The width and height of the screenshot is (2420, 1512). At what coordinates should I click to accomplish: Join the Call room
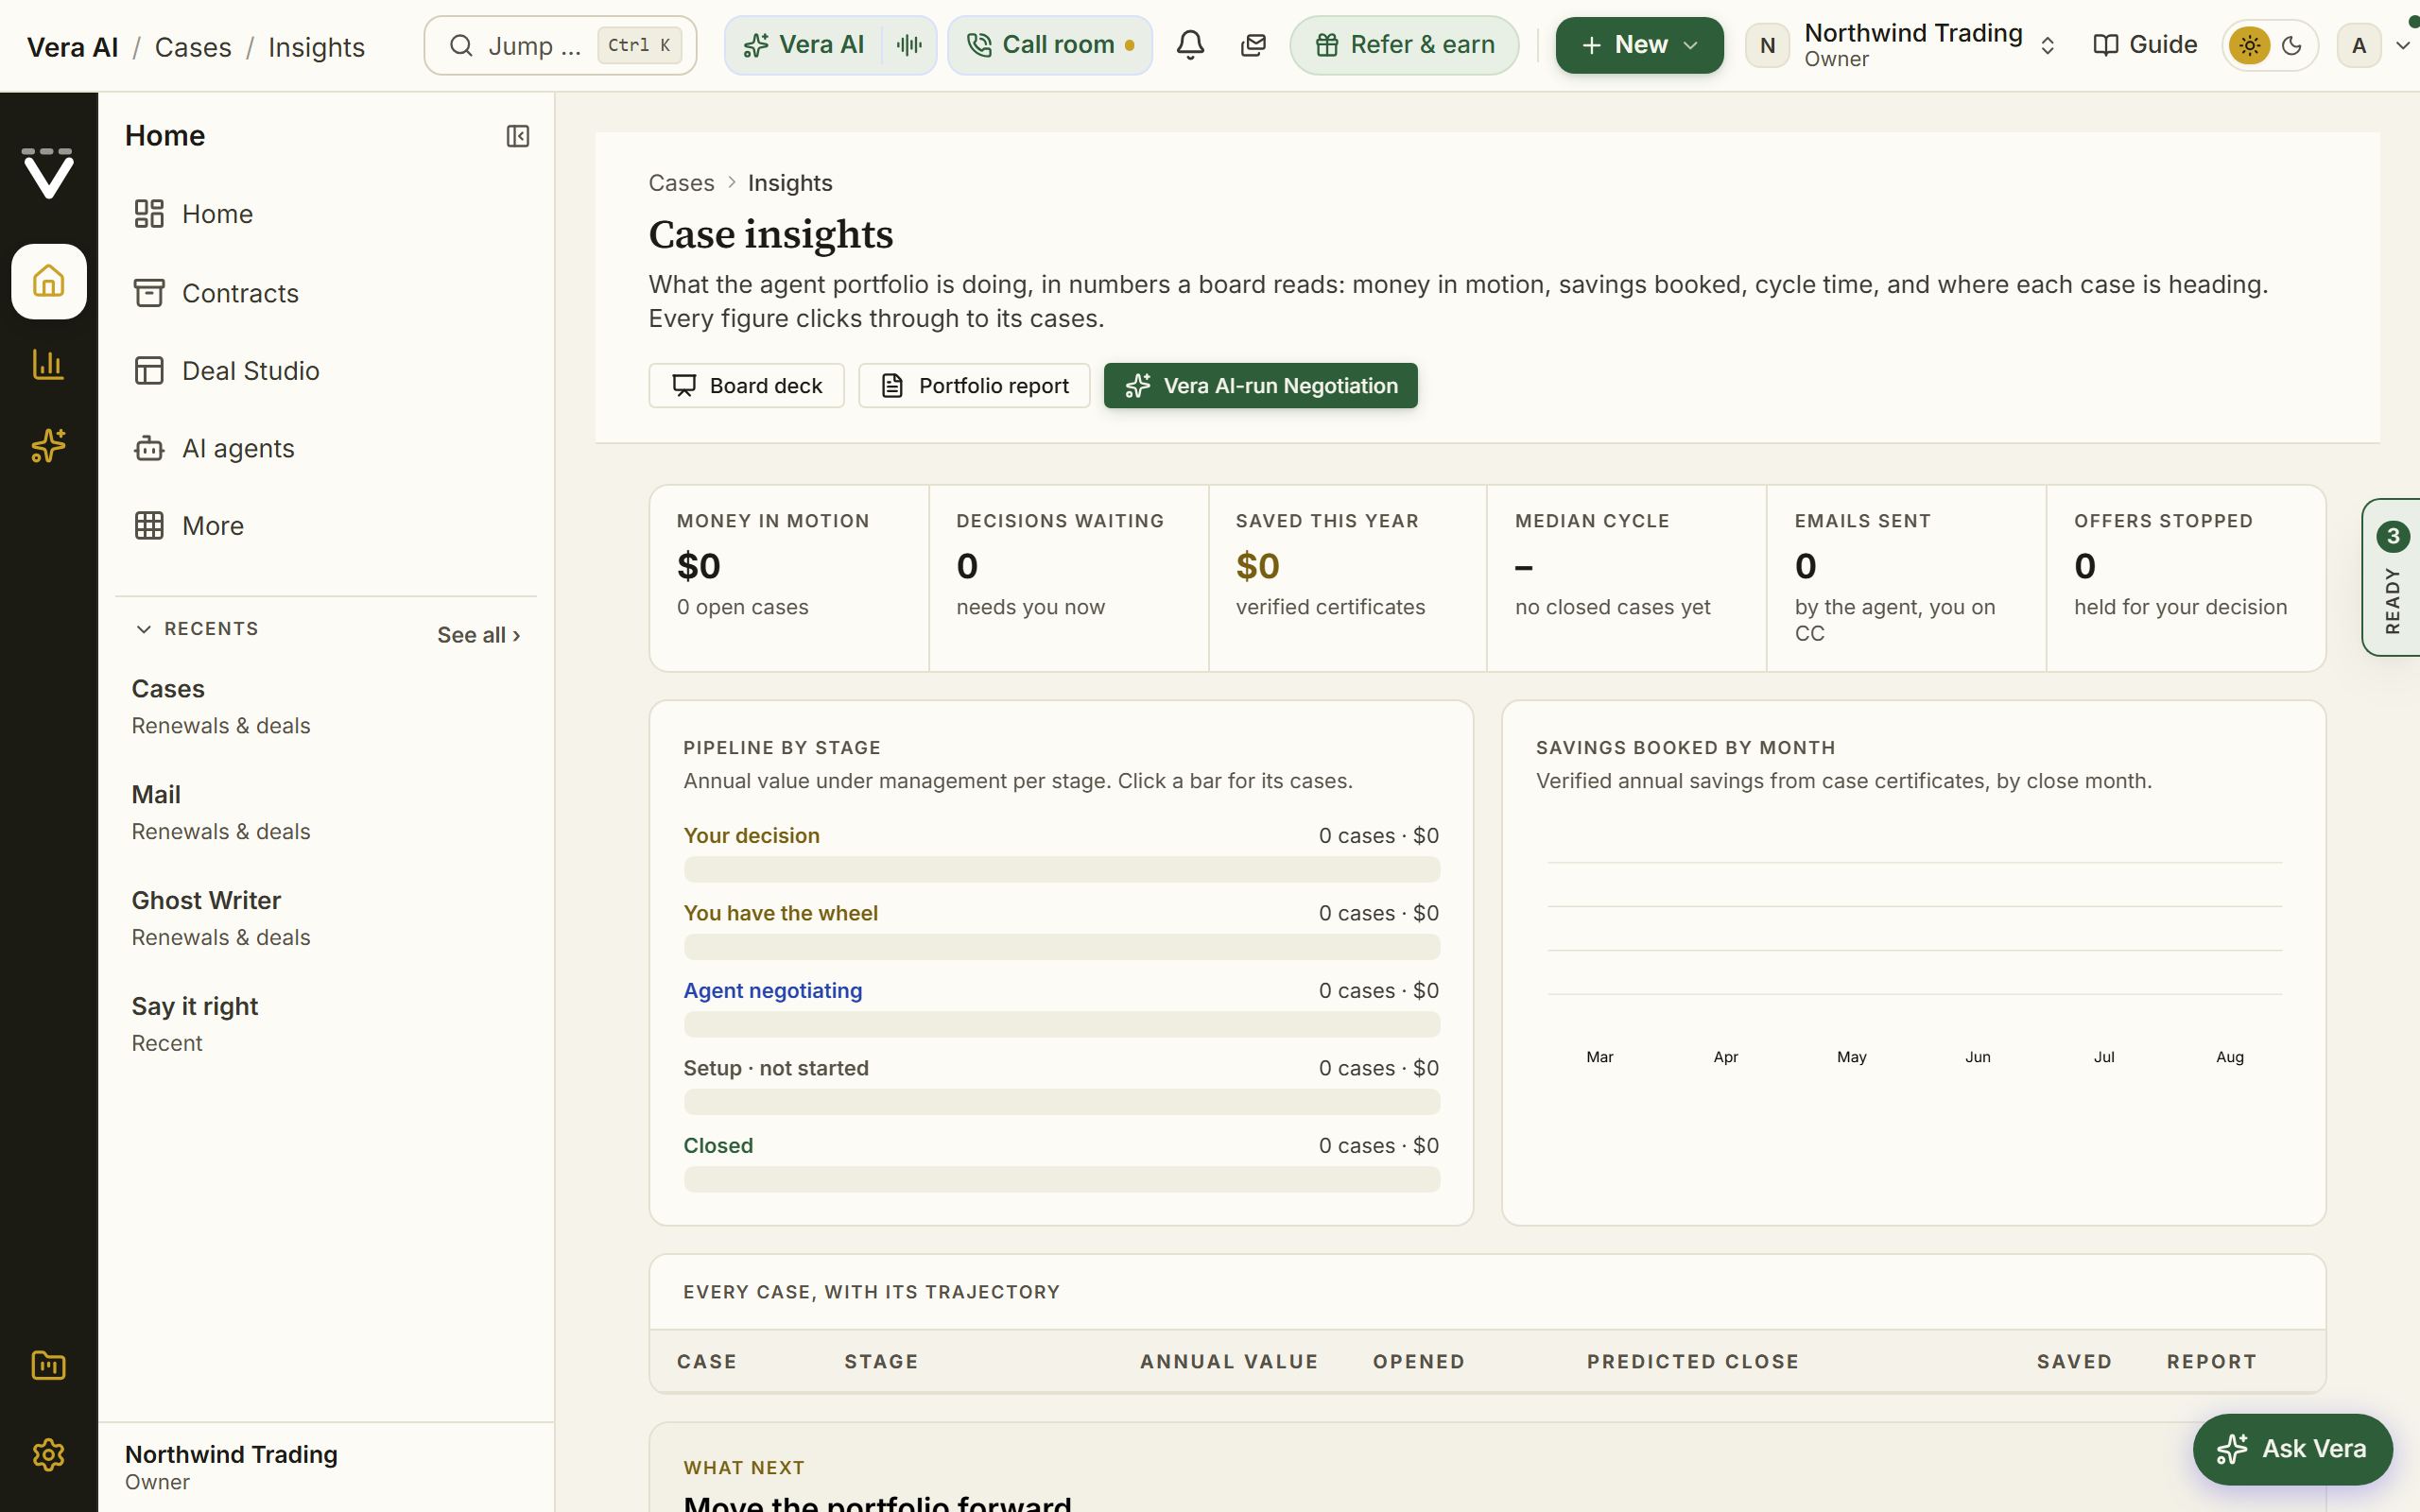(x=1050, y=45)
